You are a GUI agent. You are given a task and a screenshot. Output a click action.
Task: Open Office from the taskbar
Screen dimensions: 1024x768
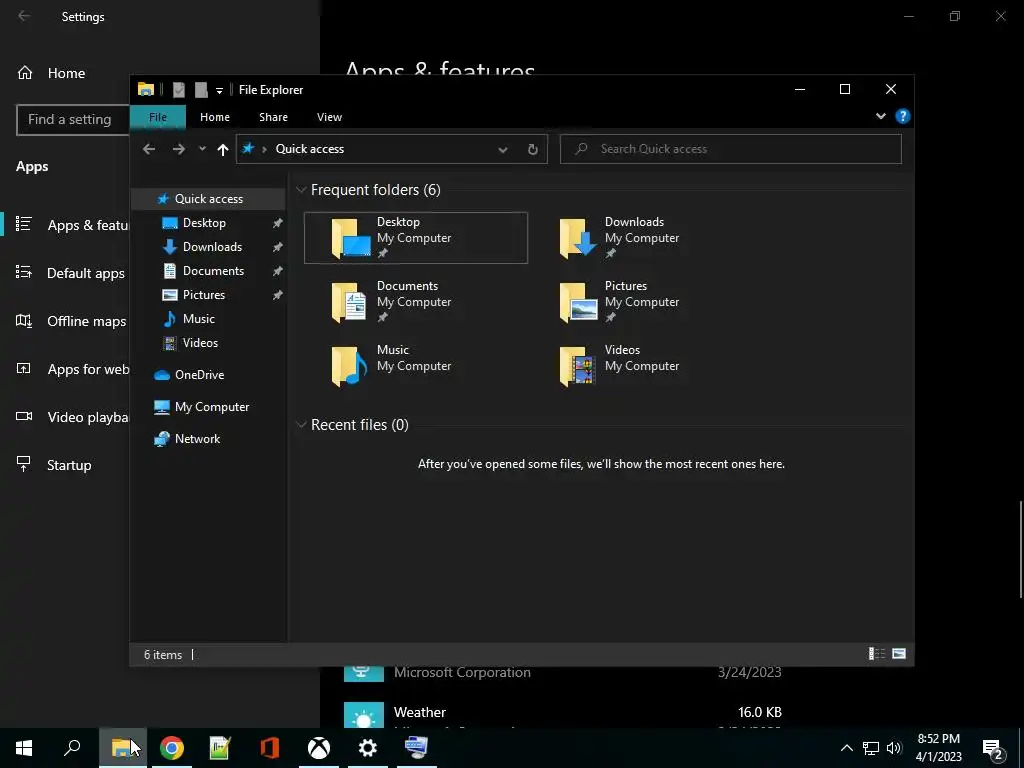pos(270,748)
